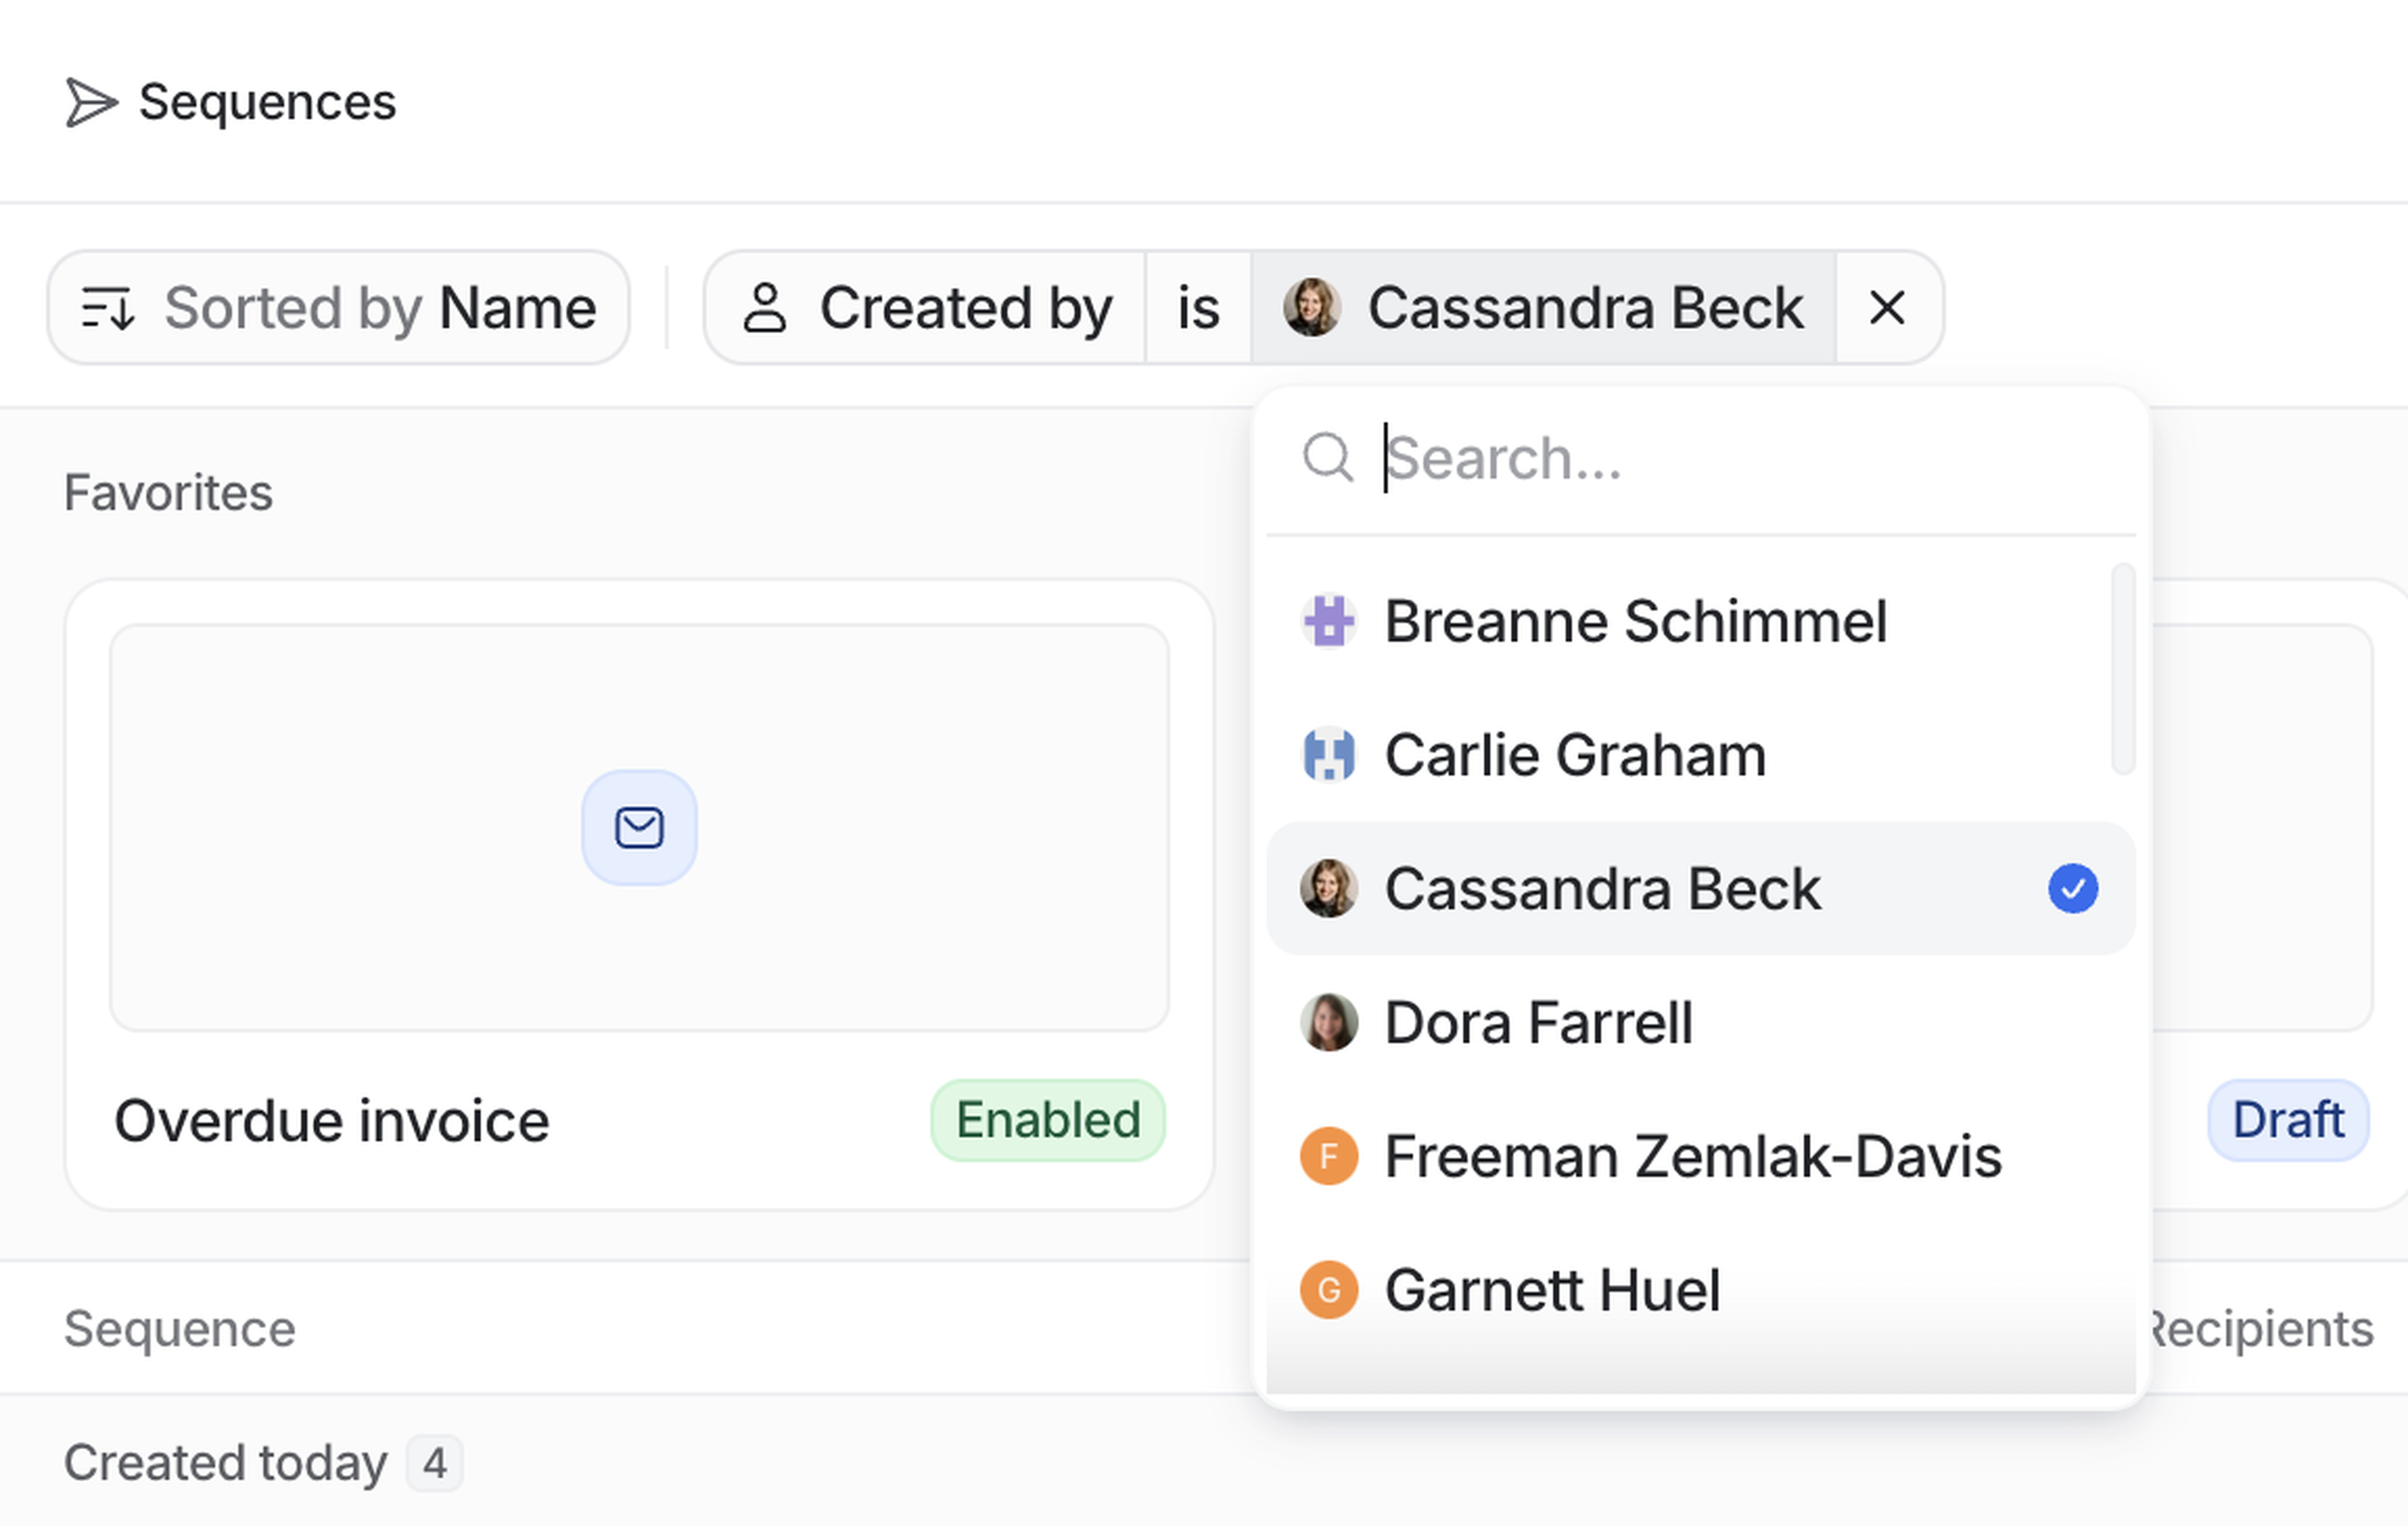
Task: Click the creator list scrollbar
Action: 2122,668
